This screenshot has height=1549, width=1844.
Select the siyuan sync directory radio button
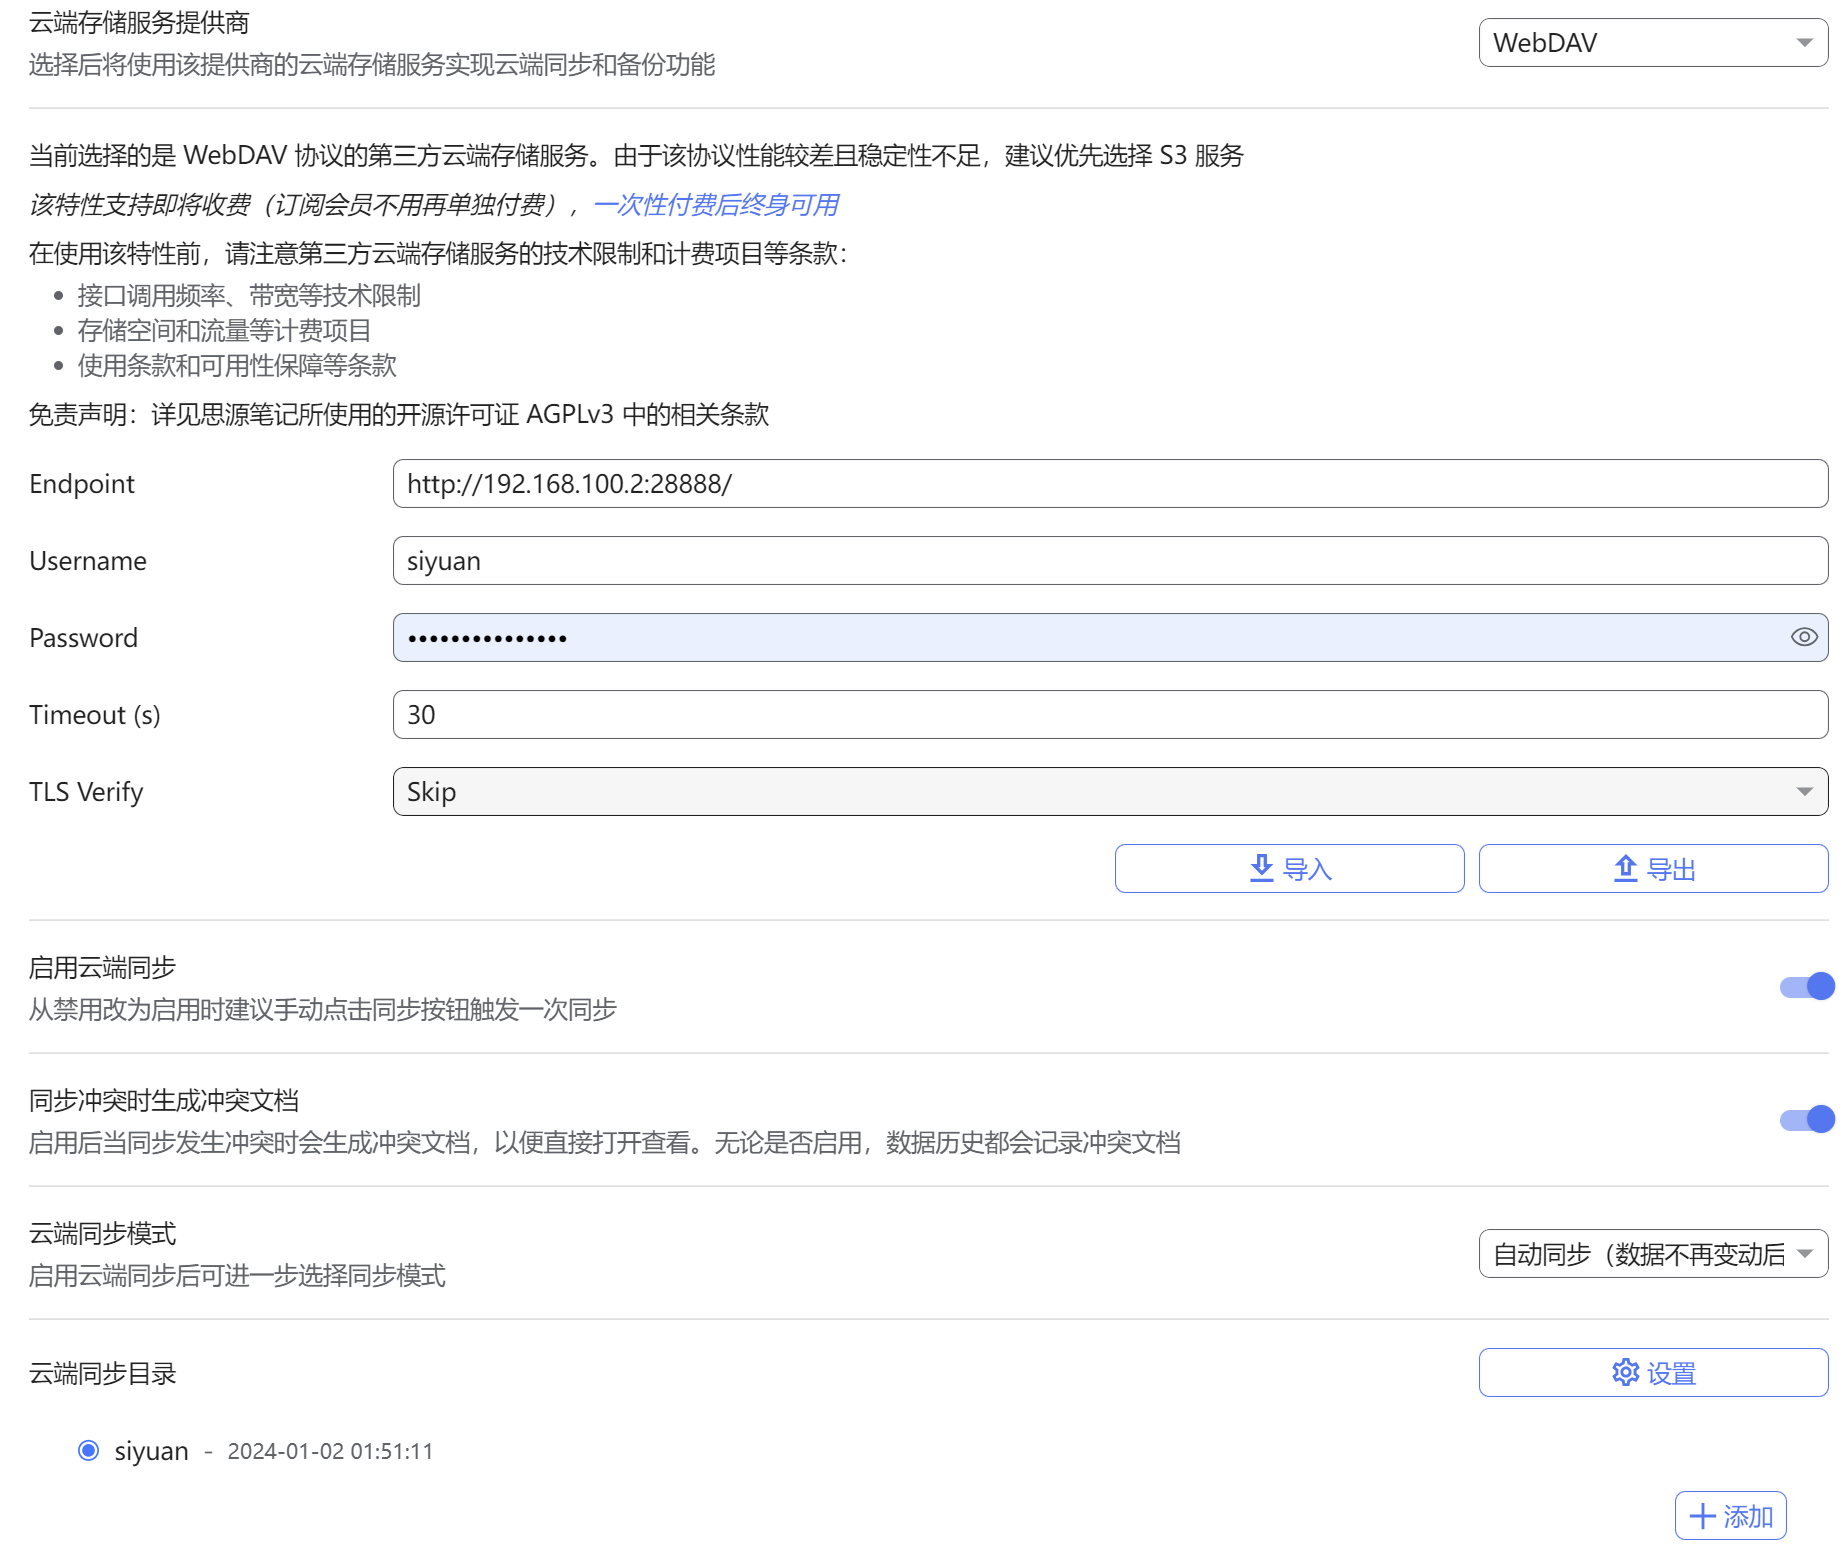[x=89, y=1450]
